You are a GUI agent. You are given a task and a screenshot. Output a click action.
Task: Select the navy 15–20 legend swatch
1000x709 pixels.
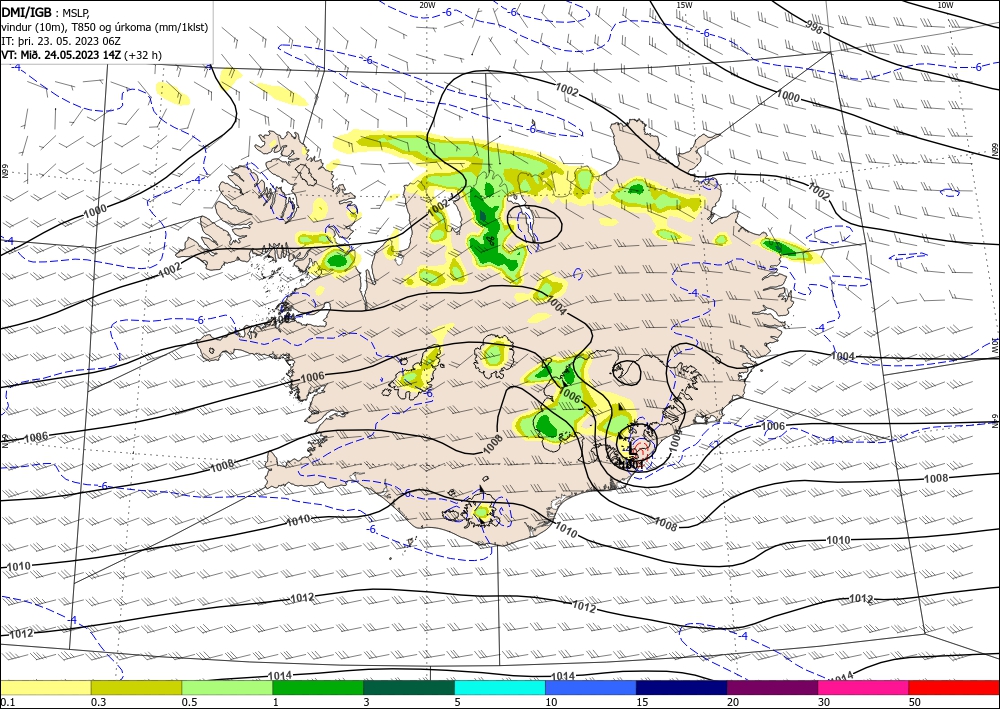pos(682,687)
